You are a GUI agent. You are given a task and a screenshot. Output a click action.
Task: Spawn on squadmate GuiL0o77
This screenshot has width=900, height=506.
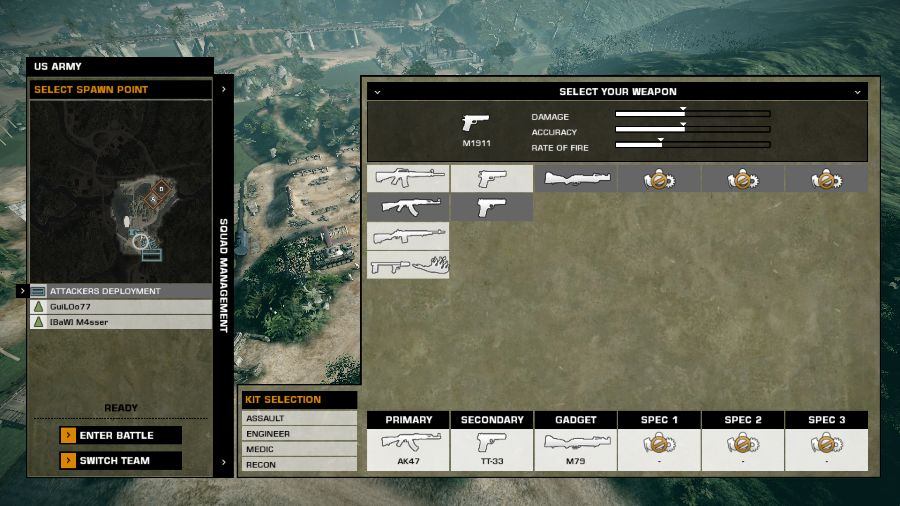[x=121, y=306]
